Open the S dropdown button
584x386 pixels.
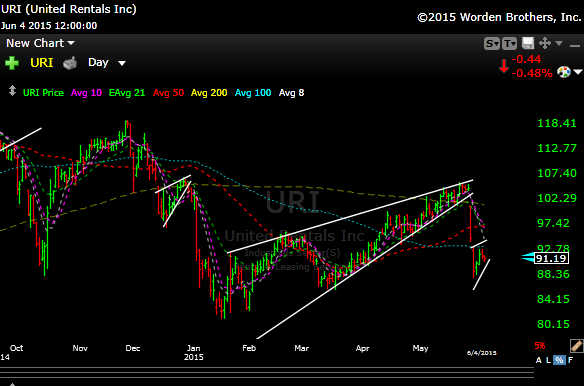coord(492,44)
